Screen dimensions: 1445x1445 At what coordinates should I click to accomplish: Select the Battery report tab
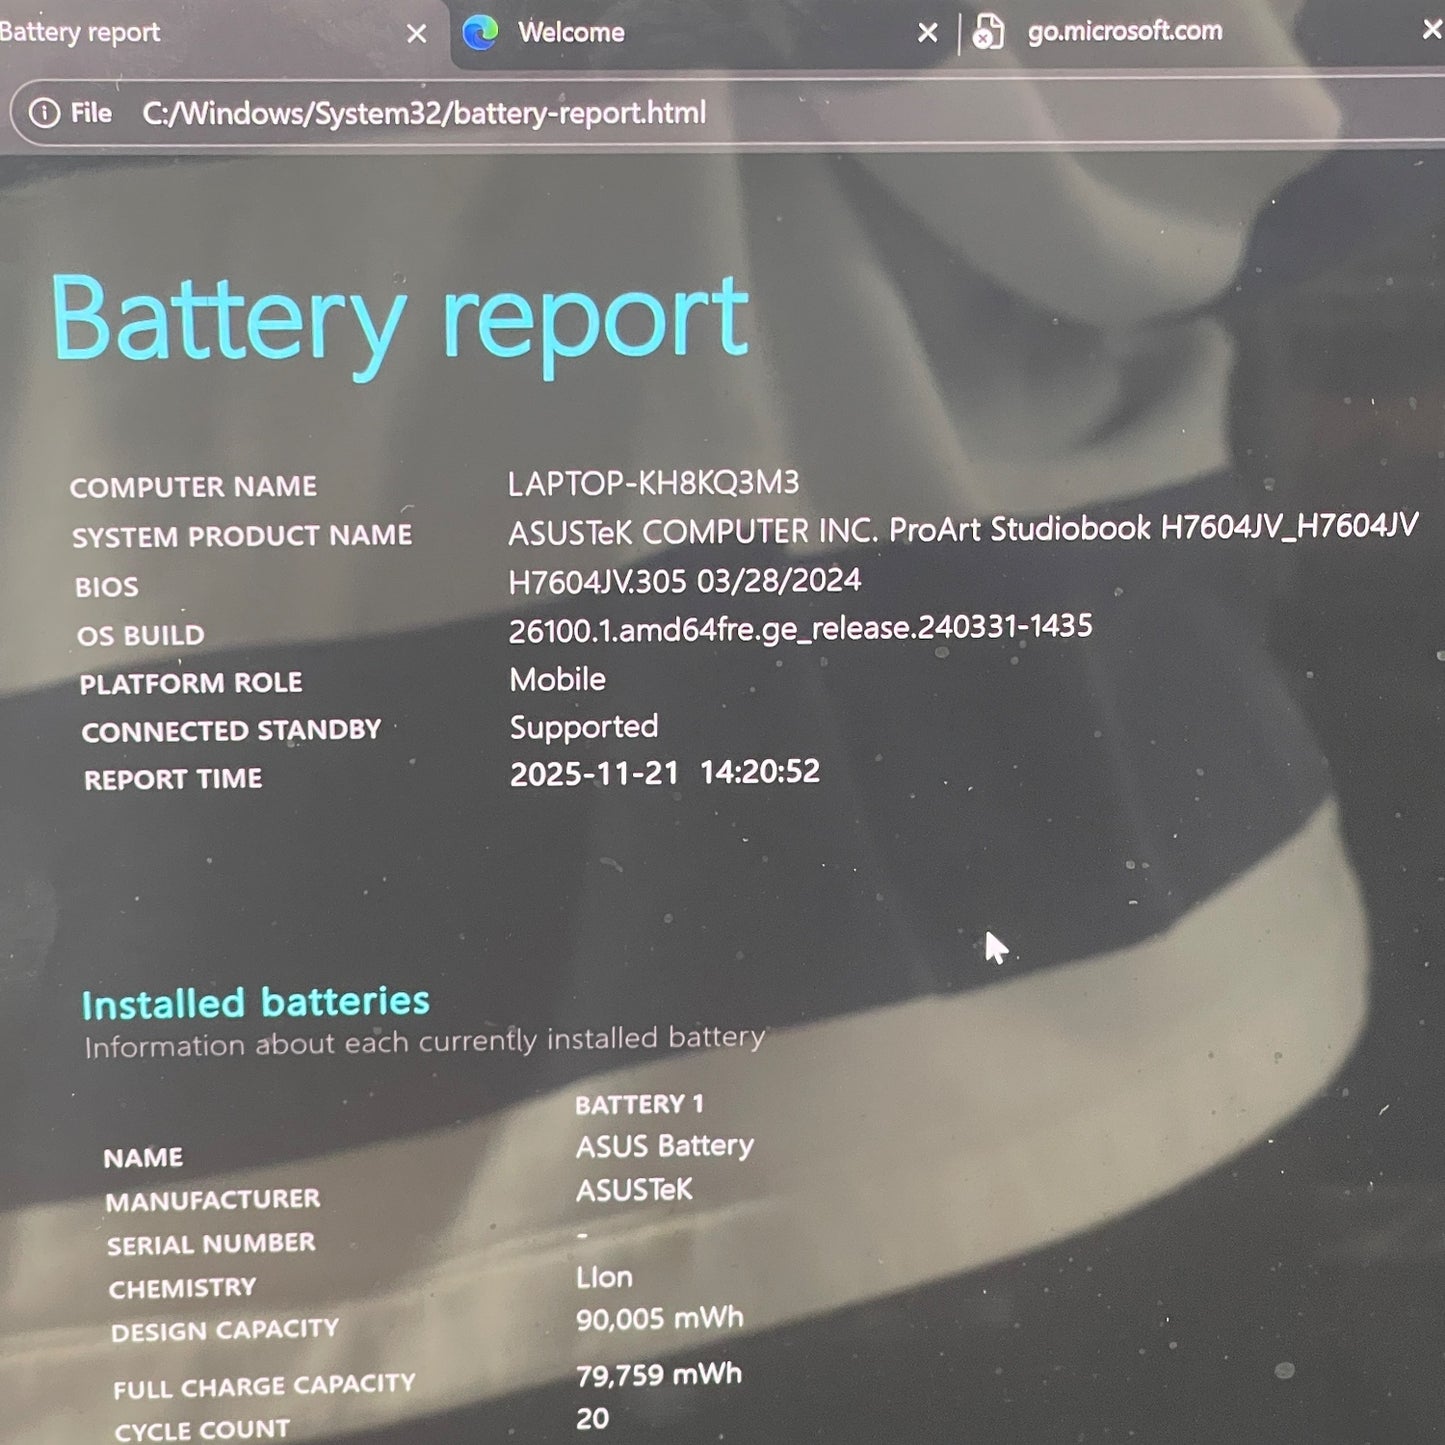coord(80,32)
